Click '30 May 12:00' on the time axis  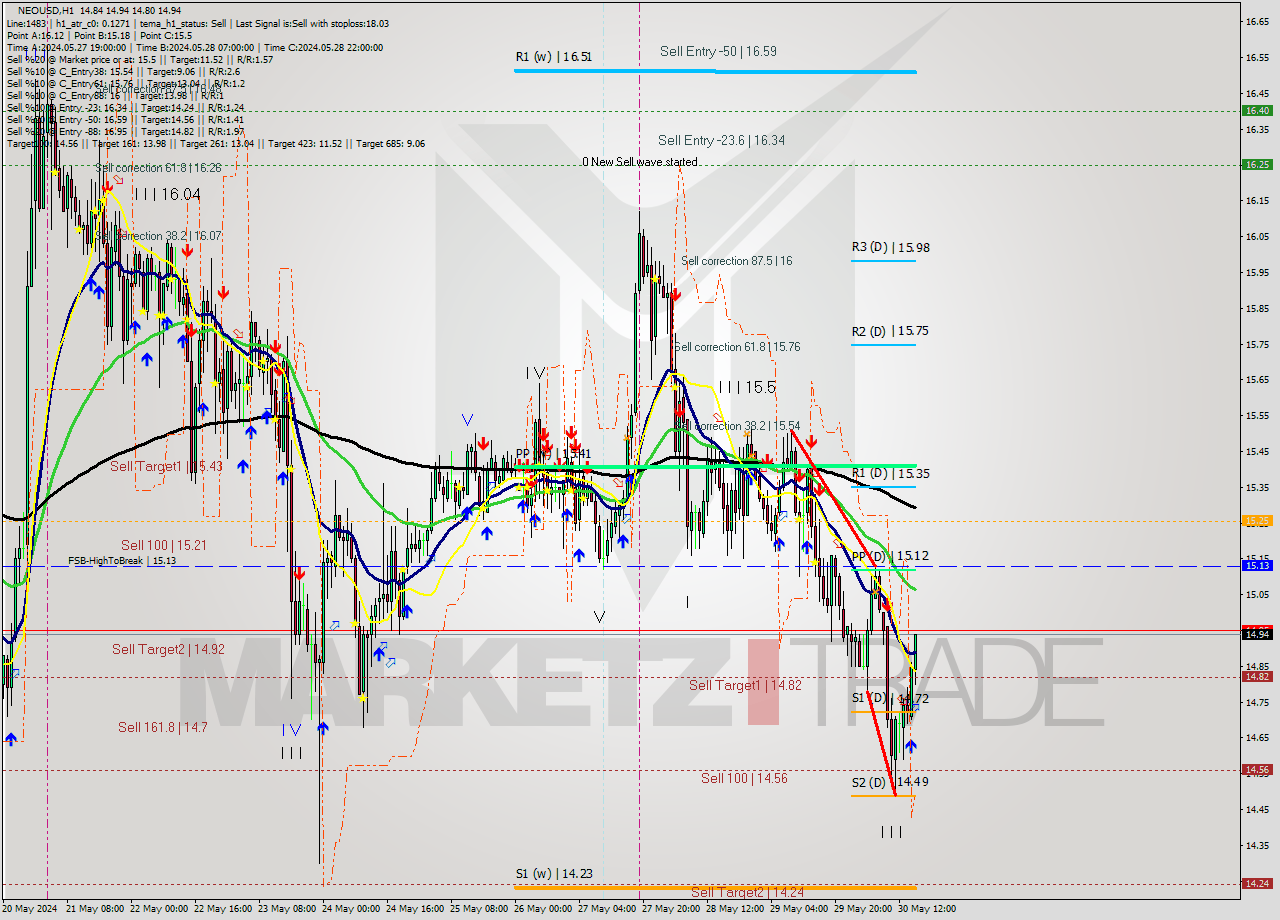(927, 909)
